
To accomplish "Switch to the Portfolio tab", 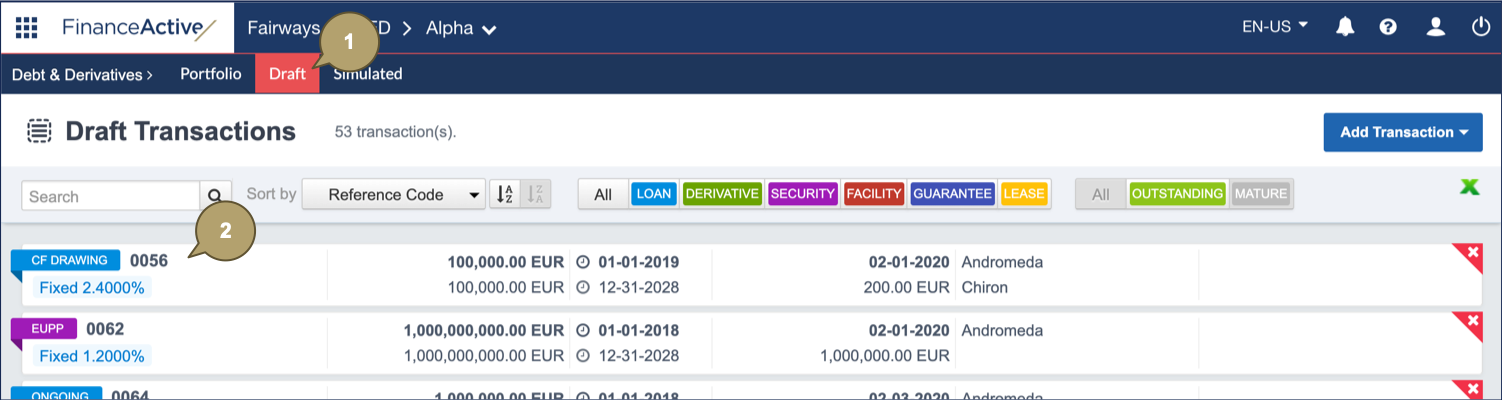I will coord(210,74).
